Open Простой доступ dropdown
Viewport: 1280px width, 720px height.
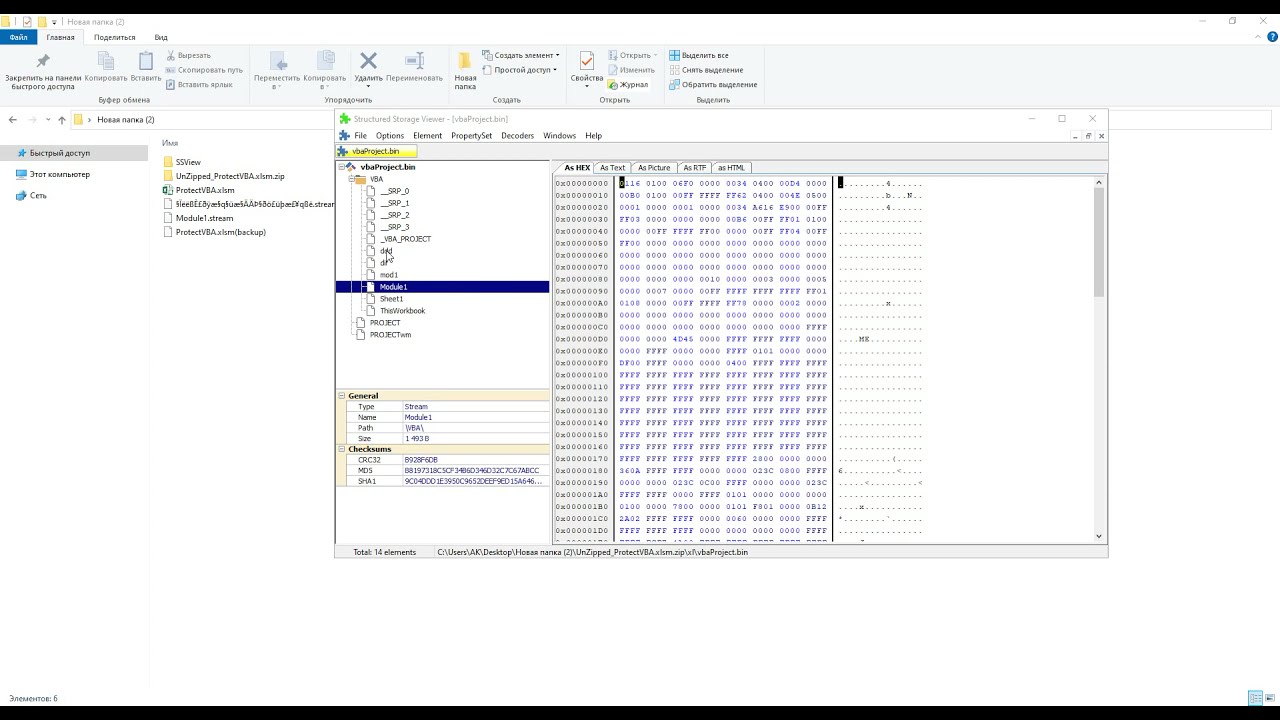click(x=519, y=70)
